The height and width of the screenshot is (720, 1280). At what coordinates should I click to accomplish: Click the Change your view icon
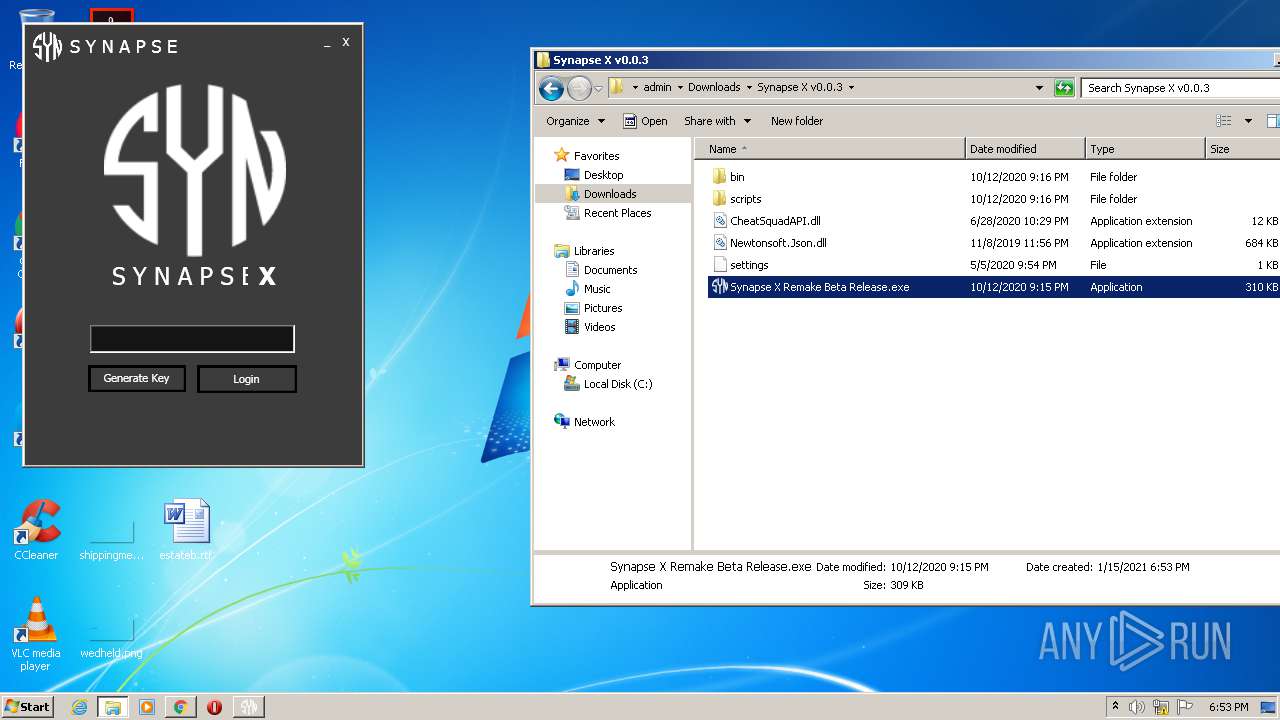pos(1224,121)
